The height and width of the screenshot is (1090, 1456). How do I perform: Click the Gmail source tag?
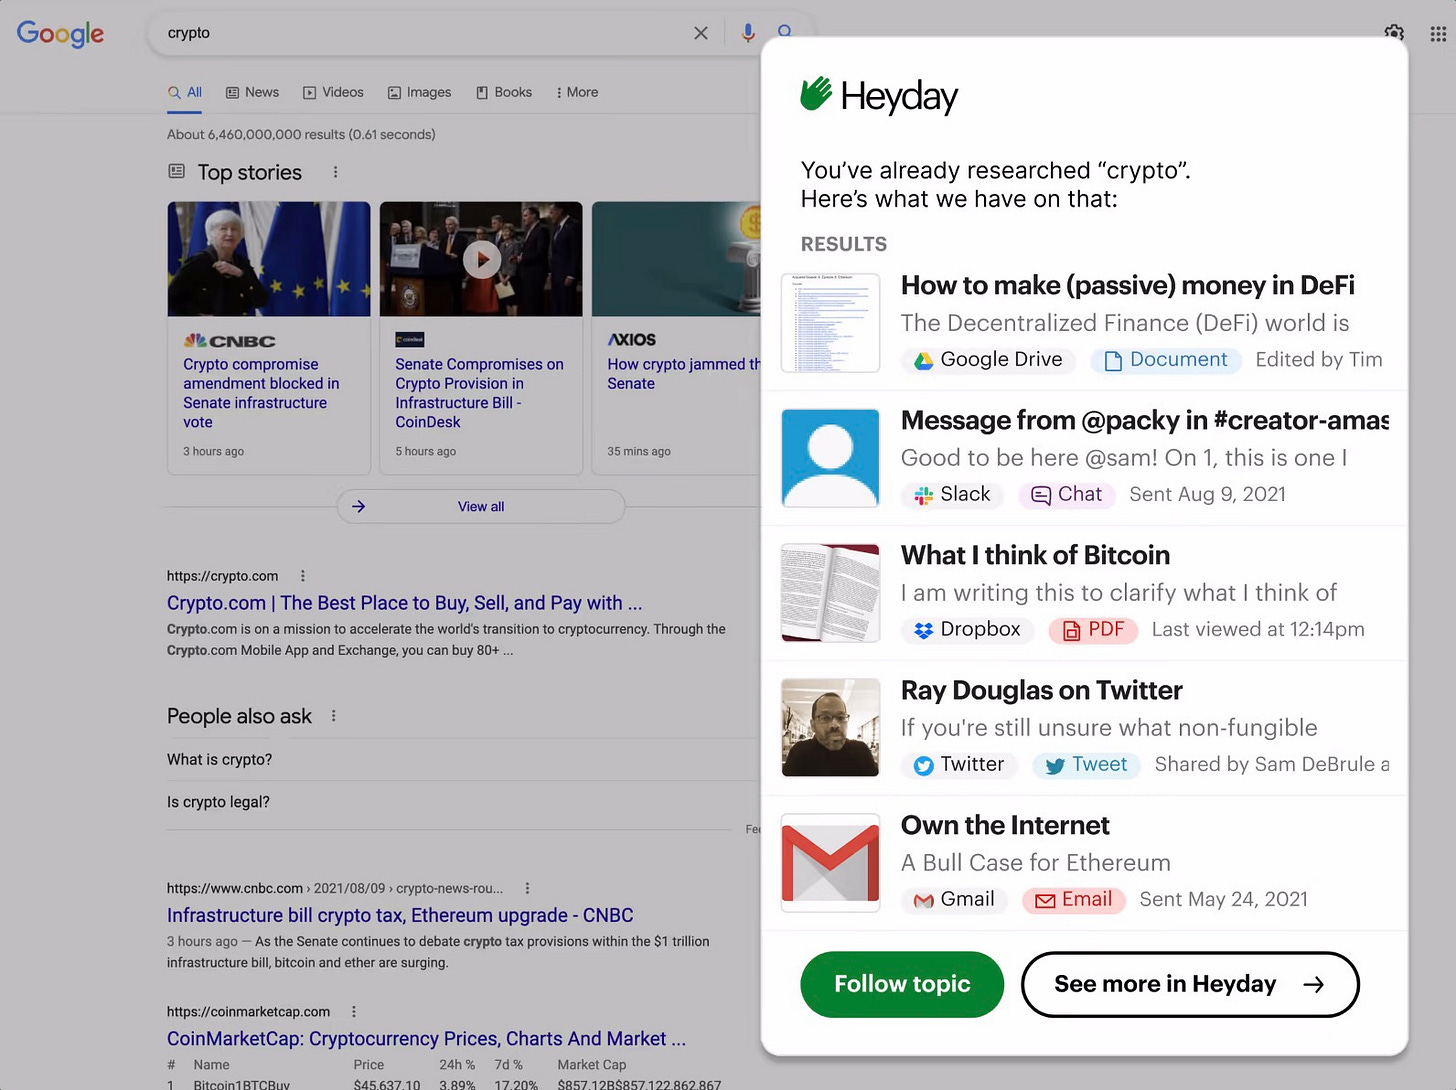[954, 900]
